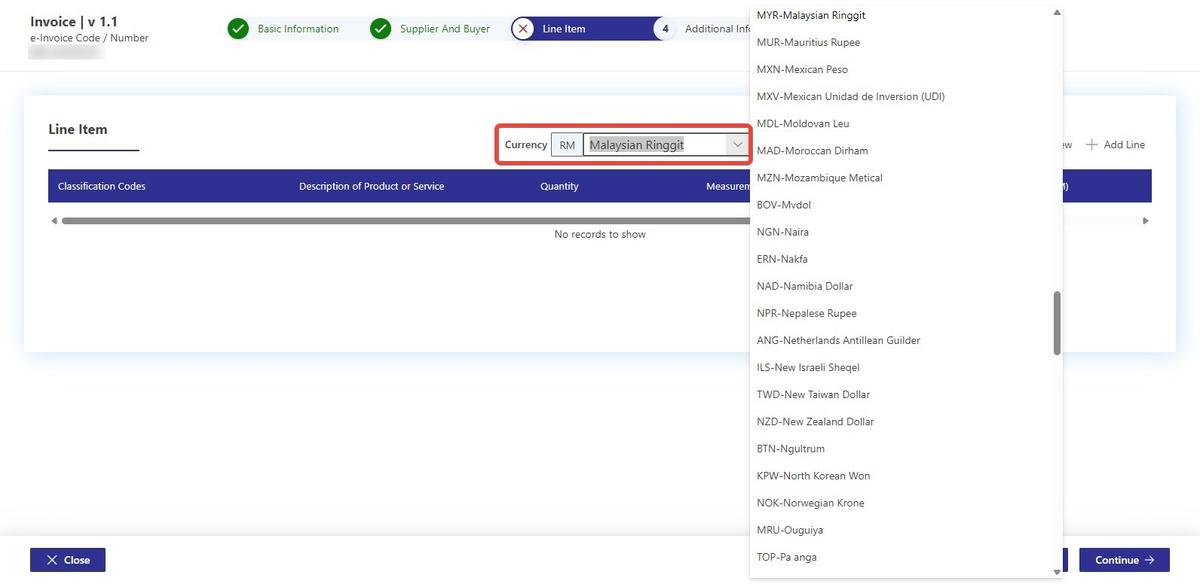Click table horizontal scroll right arrow
The image size is (1200, 584).
point(1146,221)
